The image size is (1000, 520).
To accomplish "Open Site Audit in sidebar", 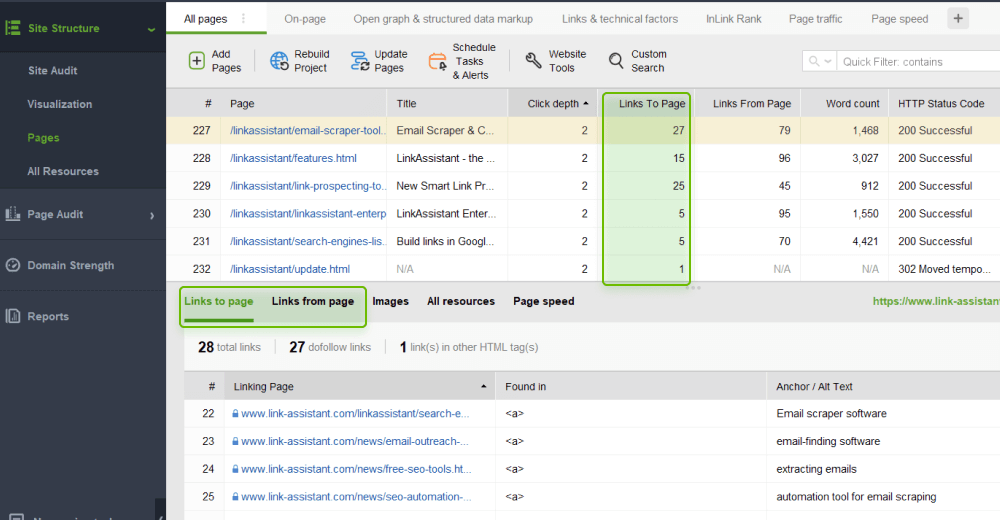I will pos(52,70).
